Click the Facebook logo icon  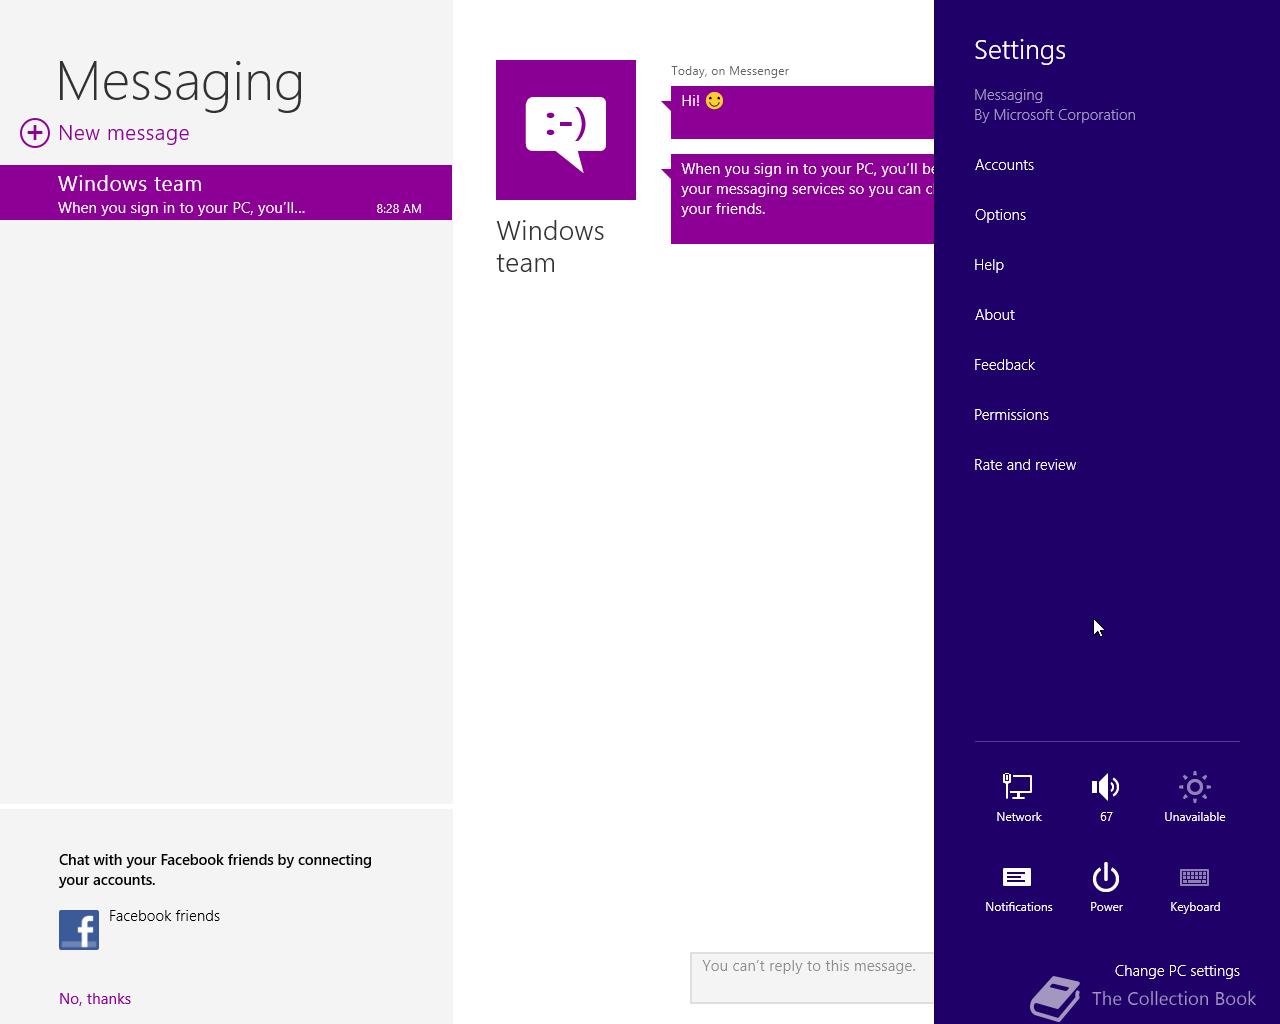(79, 930)
